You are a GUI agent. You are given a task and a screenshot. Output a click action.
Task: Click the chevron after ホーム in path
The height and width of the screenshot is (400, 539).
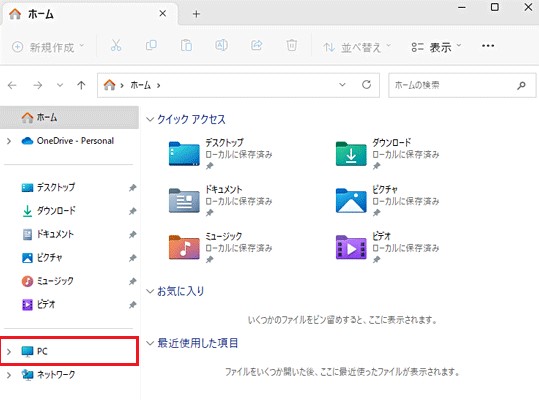(158, 85)
